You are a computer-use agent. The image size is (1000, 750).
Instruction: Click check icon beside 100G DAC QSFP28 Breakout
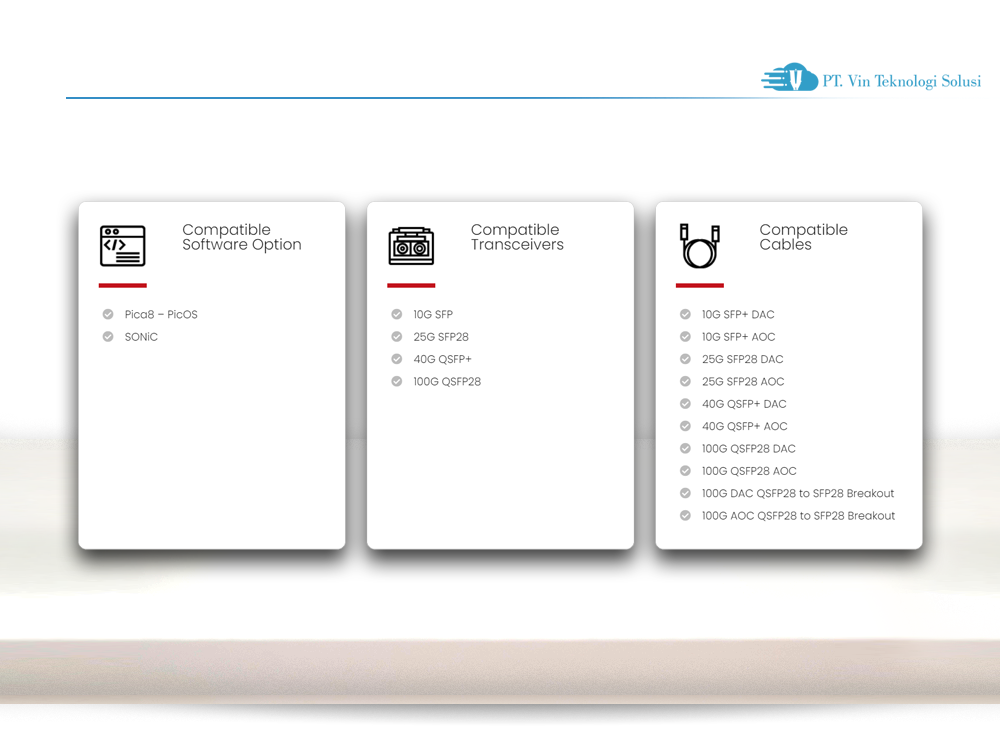click(685, 493)
